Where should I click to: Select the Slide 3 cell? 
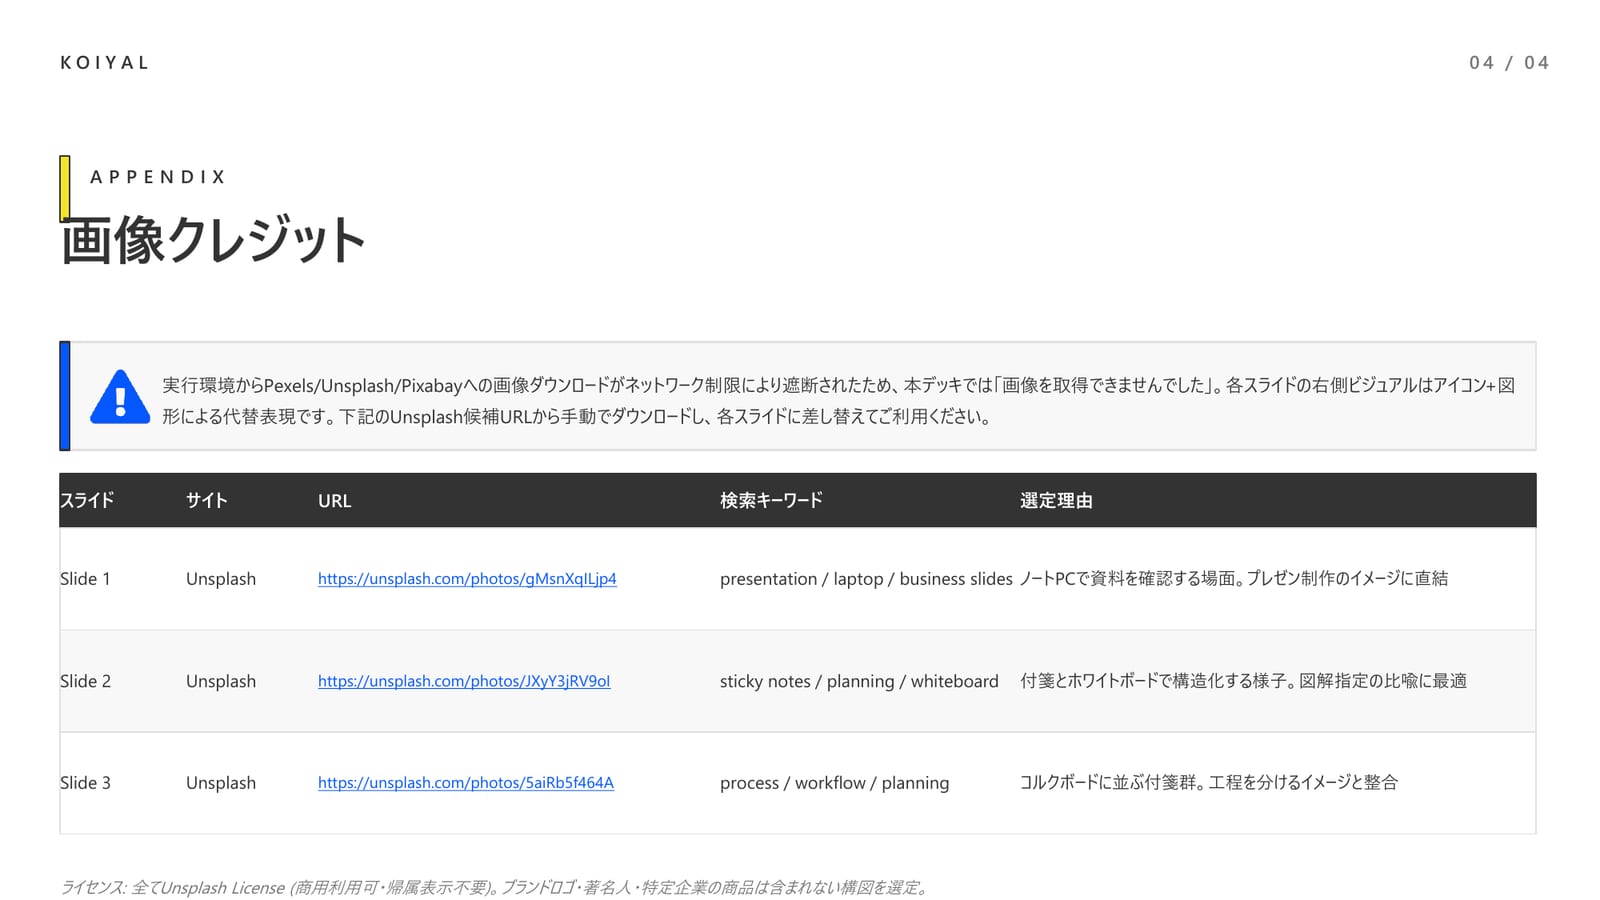click(85, 783)
